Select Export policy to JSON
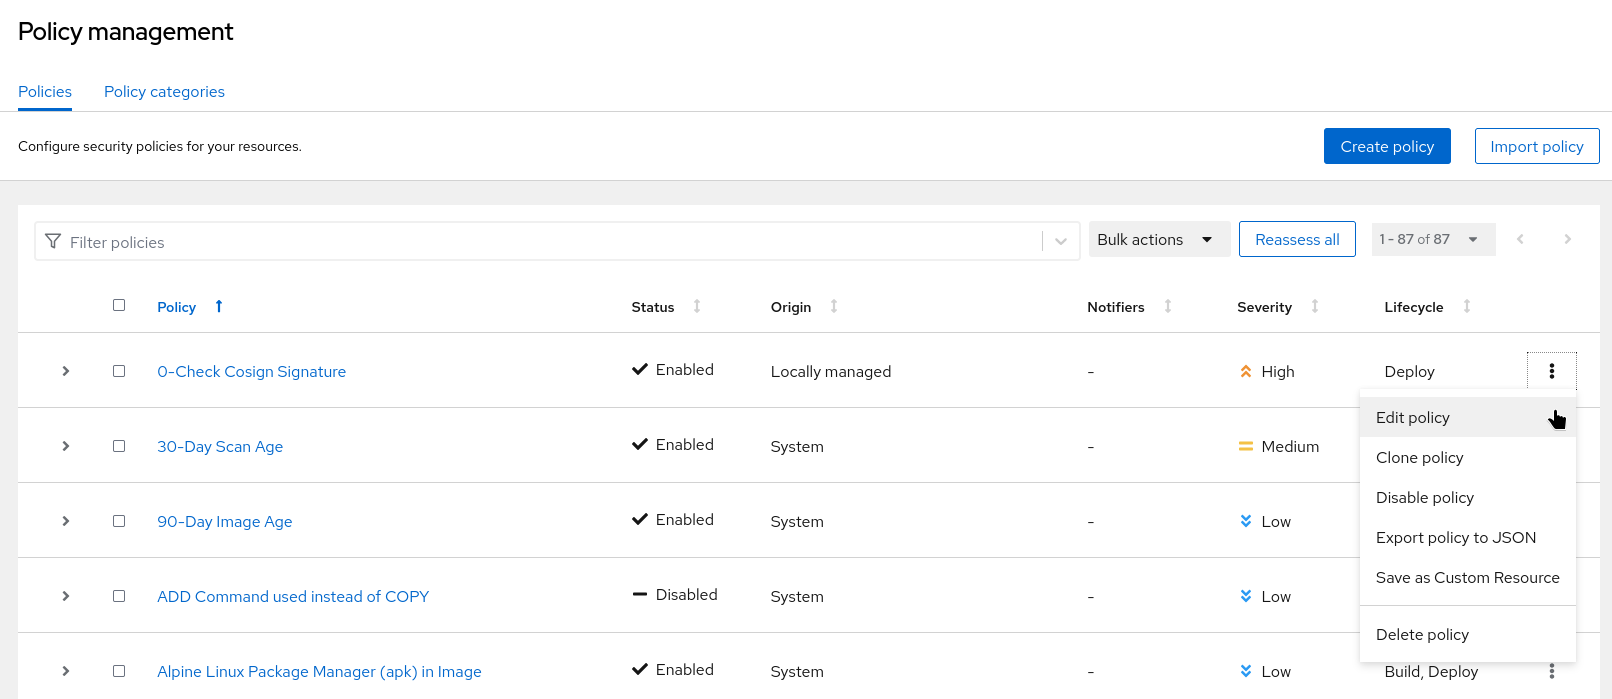 [1455, 537]
